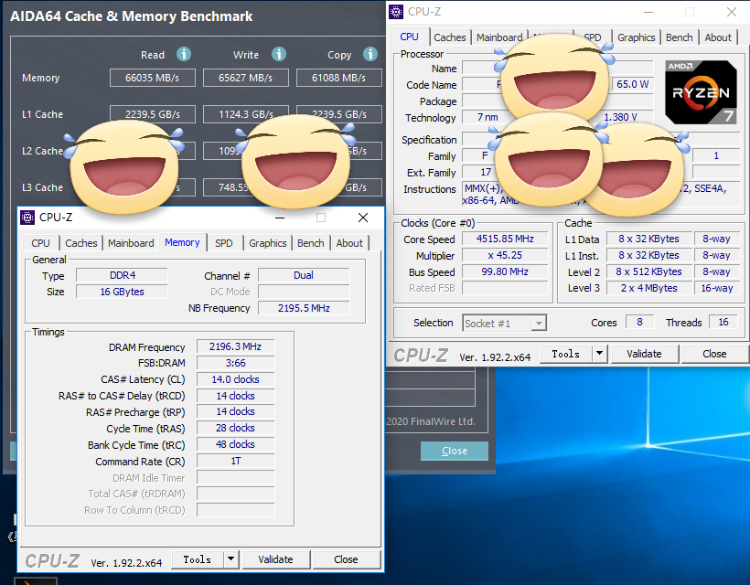Click the CAS# Latency 14.0 clocks value
Viewport: 750px width, 585px height.
click(x=235, y=380)
